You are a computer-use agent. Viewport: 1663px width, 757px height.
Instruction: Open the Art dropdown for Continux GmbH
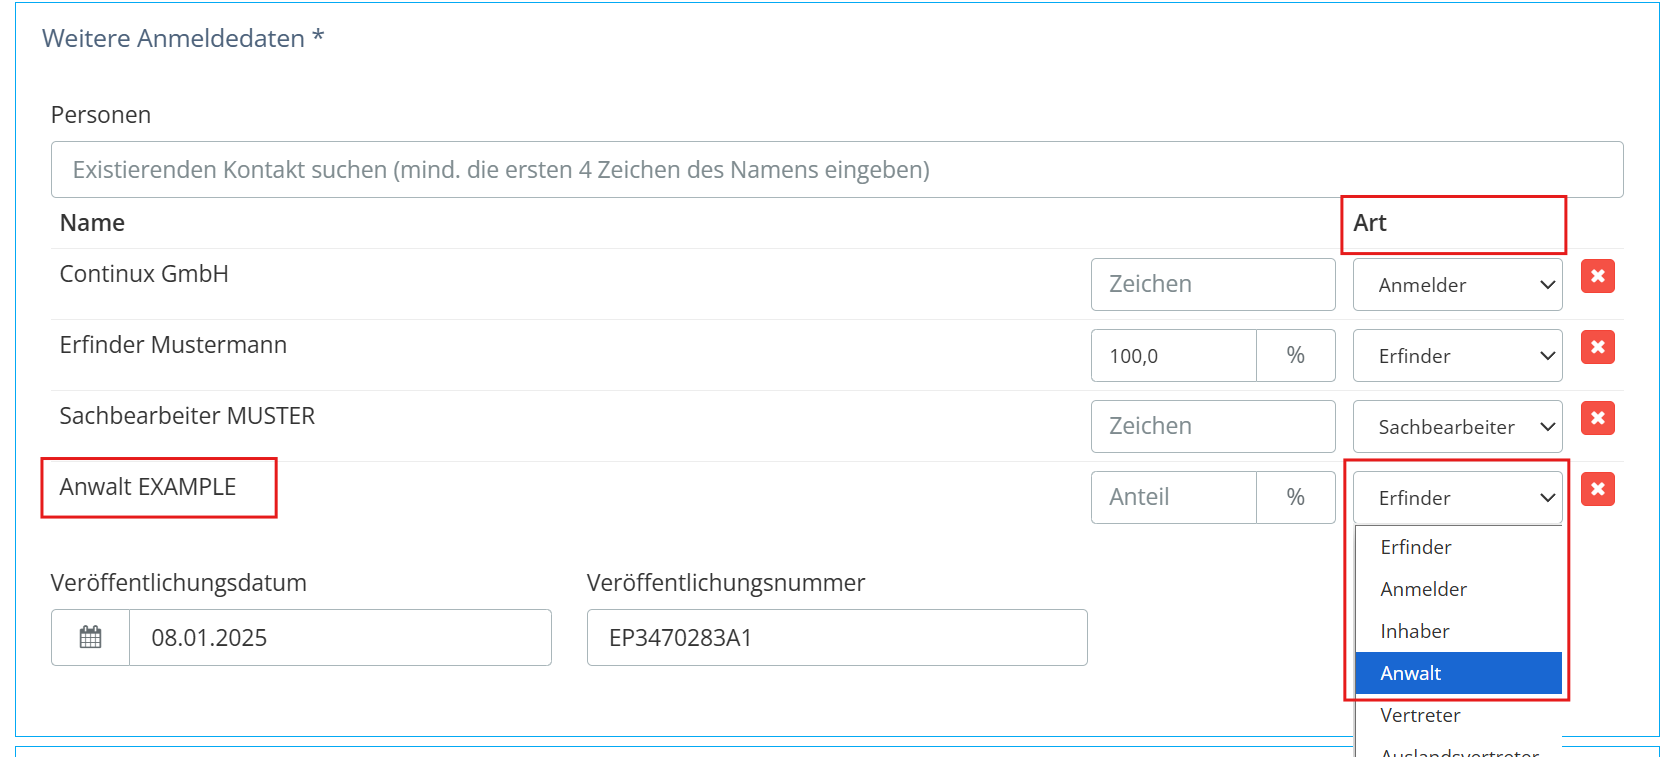click(x=1457, y=285)
